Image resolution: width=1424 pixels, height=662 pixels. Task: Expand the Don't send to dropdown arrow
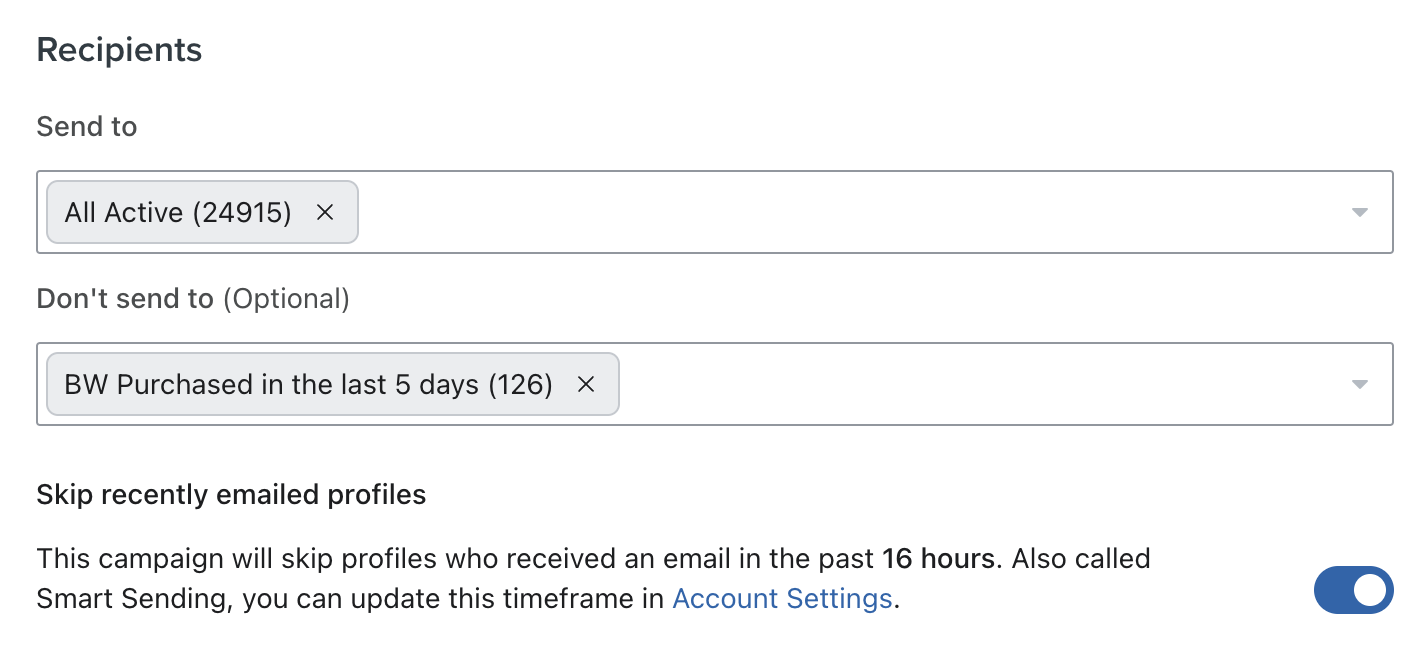tap(1359, 384)
